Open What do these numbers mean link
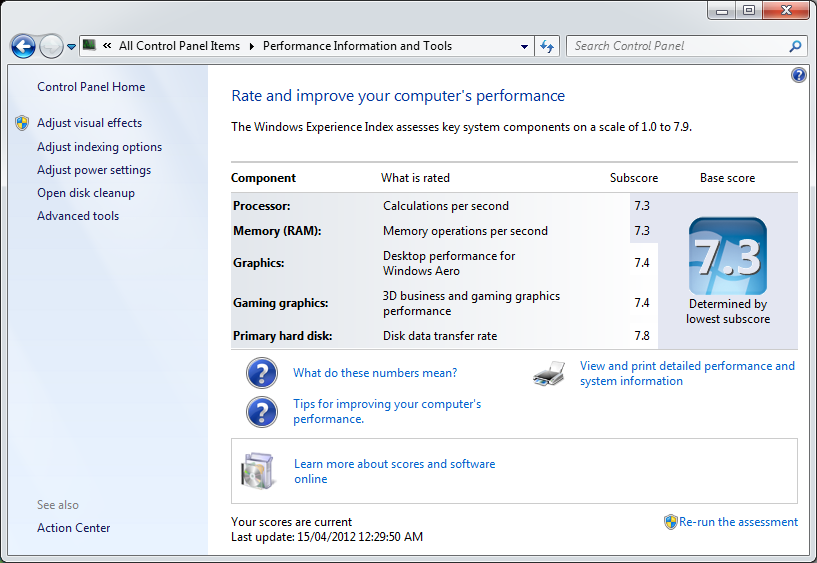 (x=375, y=373)
